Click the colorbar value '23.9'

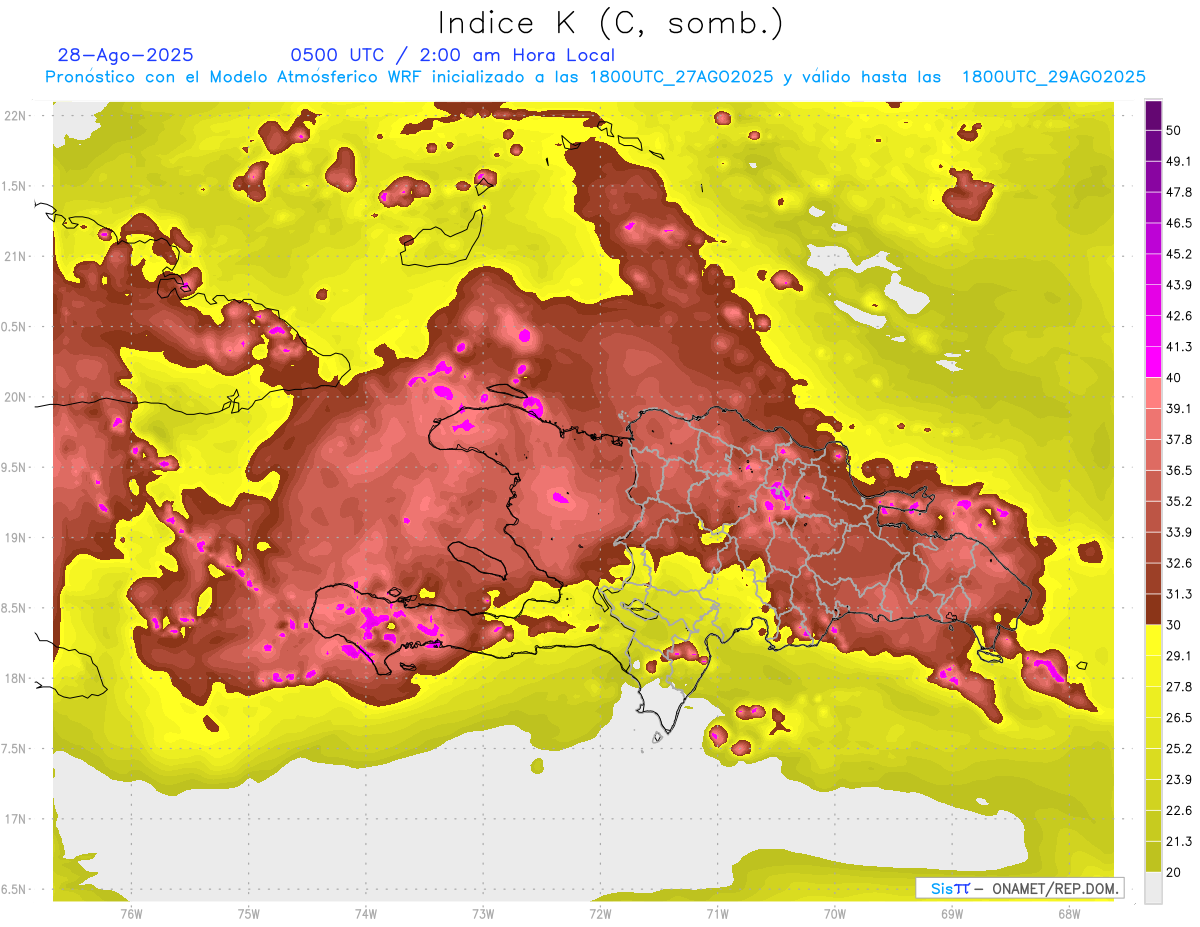(x=1178, y=780)
